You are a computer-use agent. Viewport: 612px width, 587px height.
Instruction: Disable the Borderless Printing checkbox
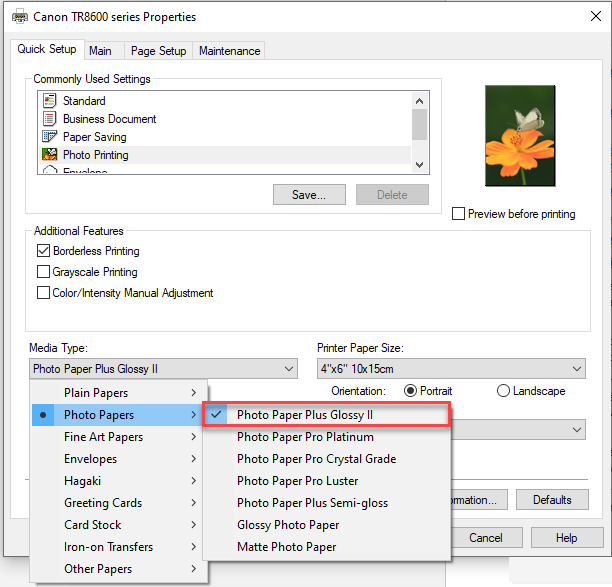pyautogui.click(x=43, y=251)
